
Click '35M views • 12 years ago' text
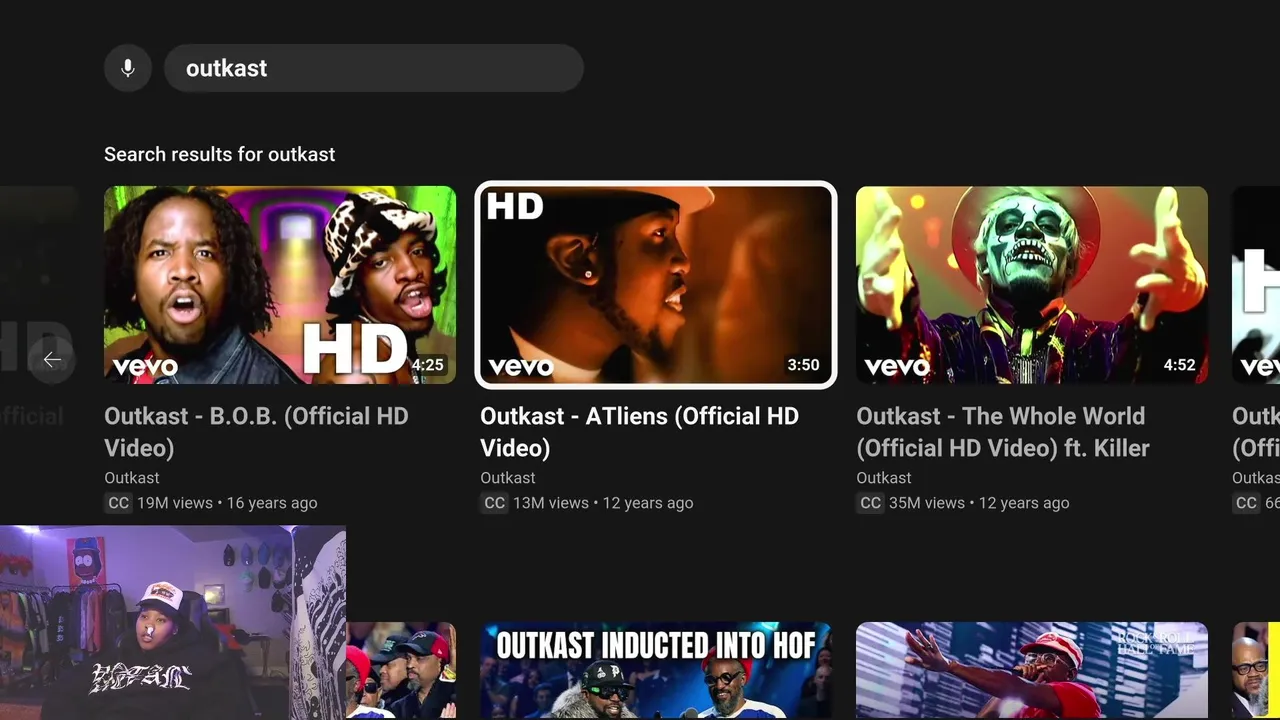point(979,503)
